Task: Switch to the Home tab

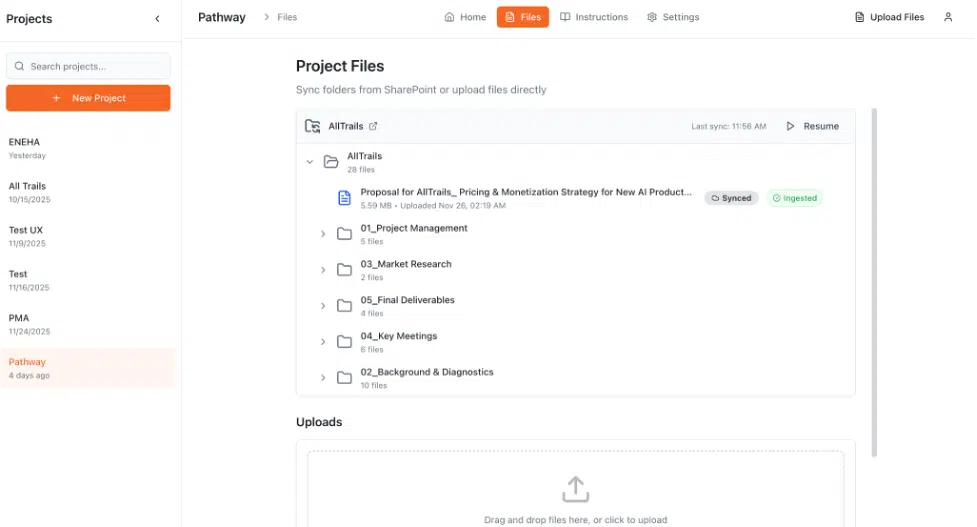Action: pos(465,17)
